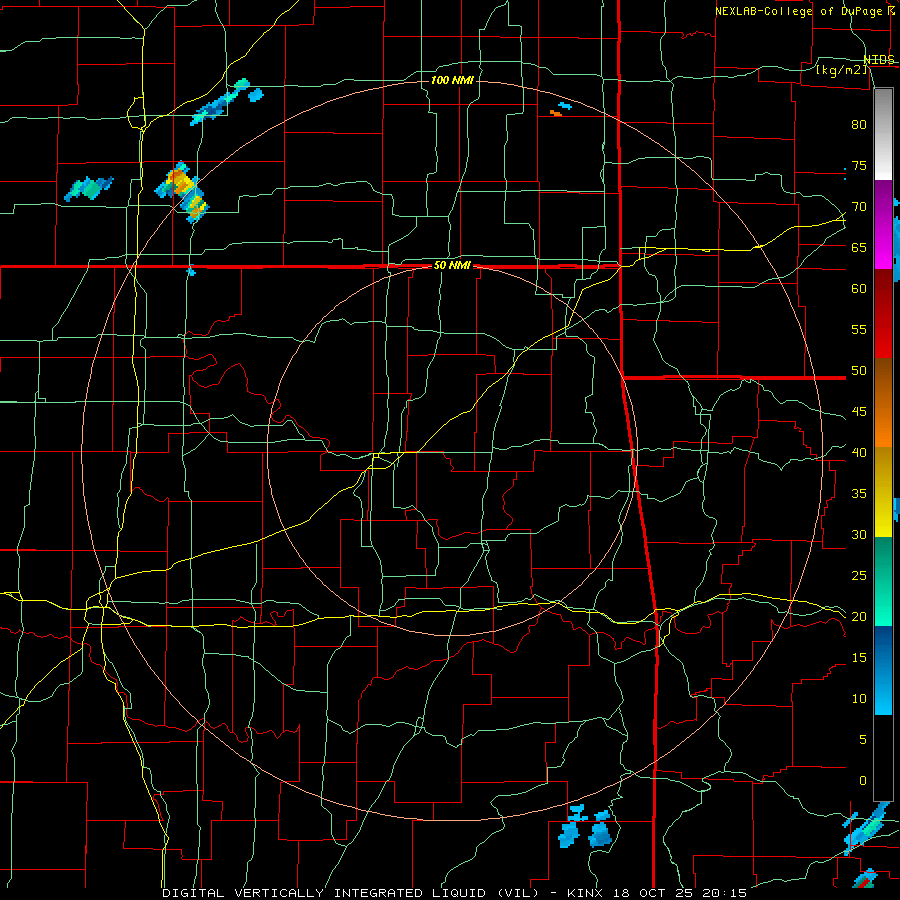The image size is (900, 900).
Task: Click the 20 value on the color scale
Action: 859,616
